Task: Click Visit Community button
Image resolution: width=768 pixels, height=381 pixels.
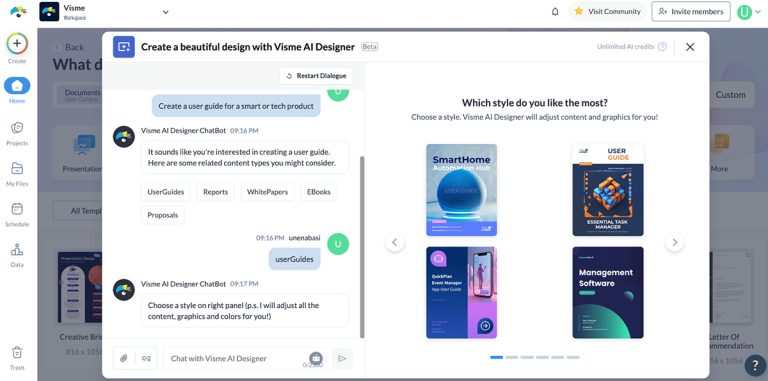Action: (x=607, y=11)
